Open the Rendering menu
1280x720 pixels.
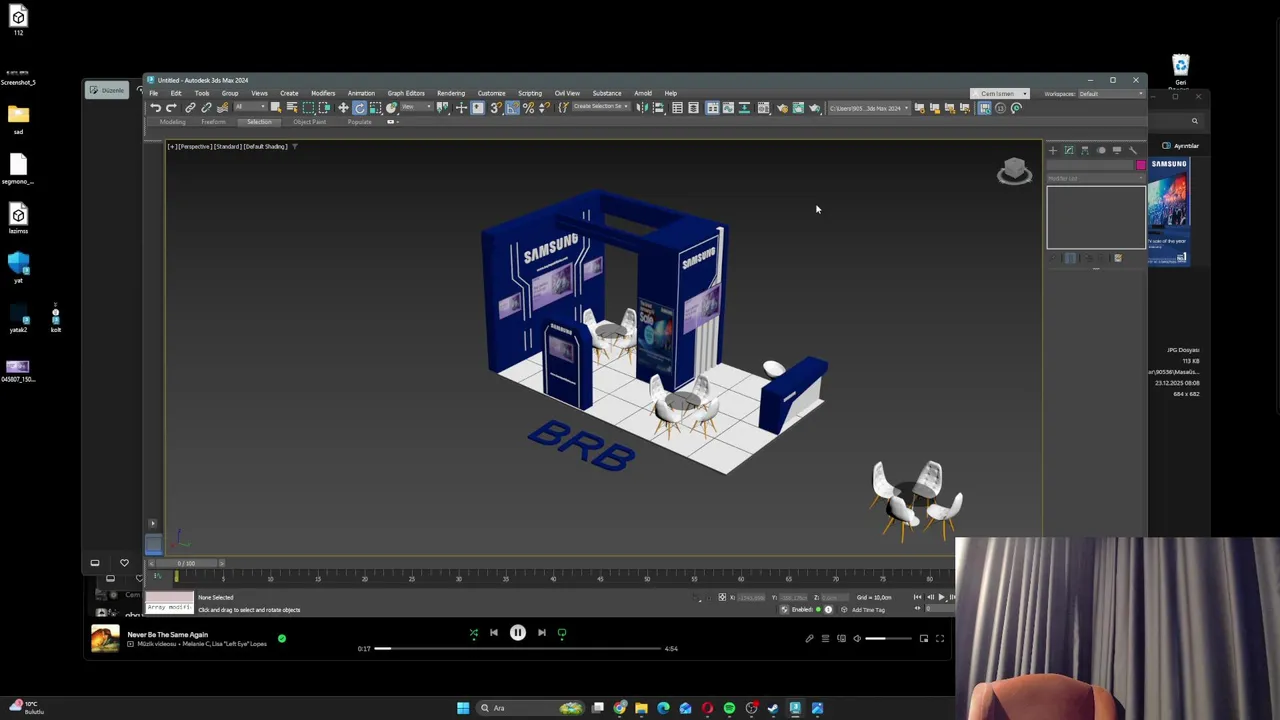pyautogui.click(x=451, y=94)
